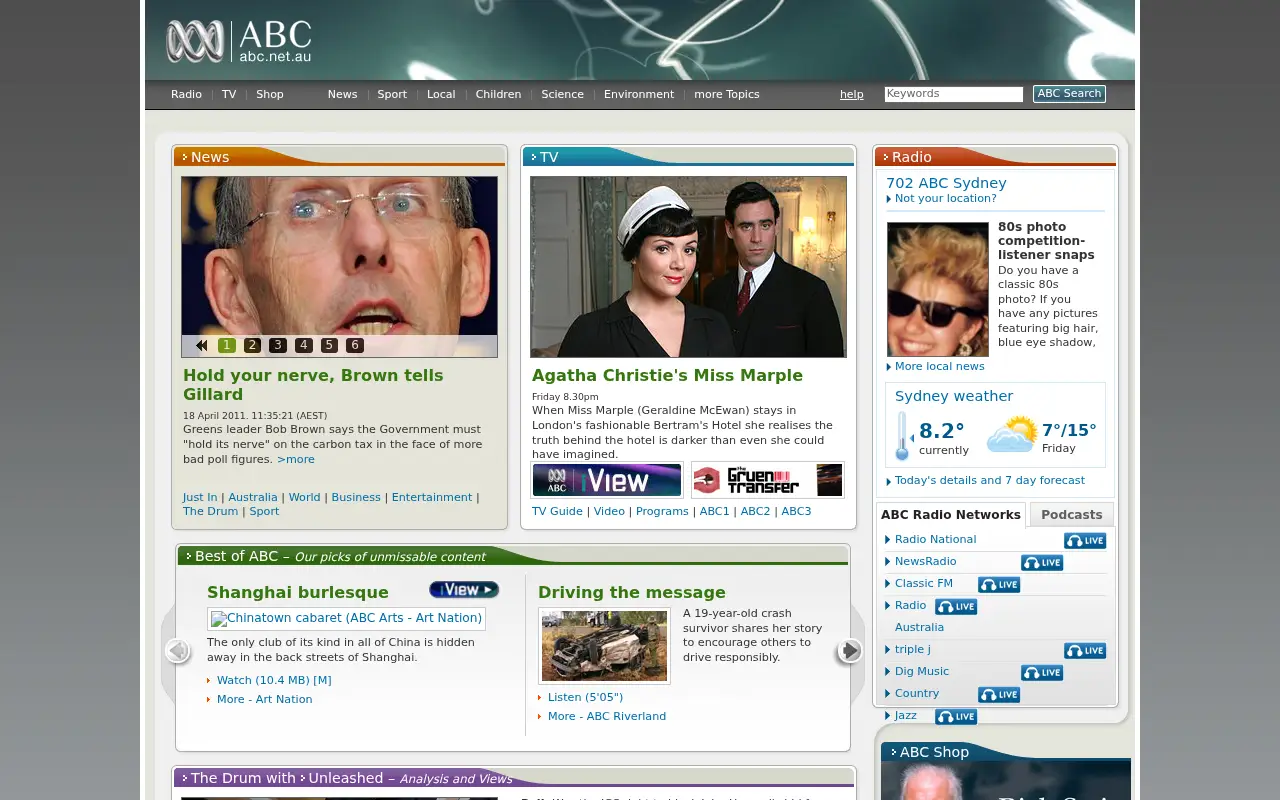
Task: Listen live to Jazz
Action: pyautogui.click(x=956, y=717)
